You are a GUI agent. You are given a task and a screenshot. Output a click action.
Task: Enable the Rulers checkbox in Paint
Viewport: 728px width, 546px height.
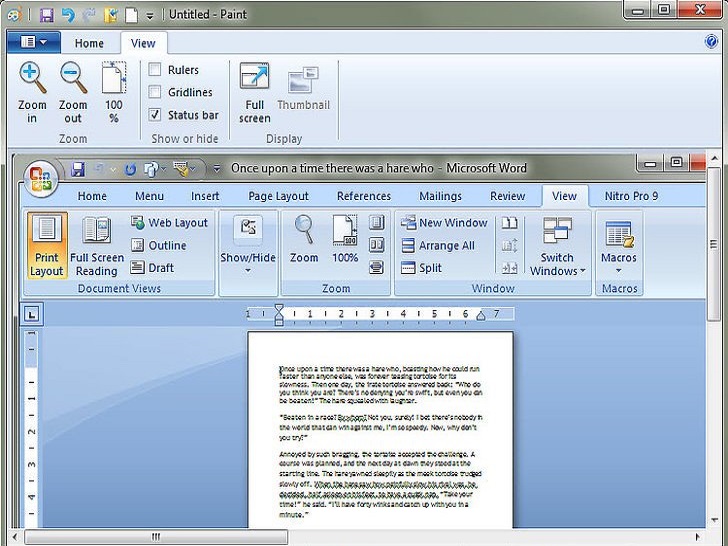[x=155, y=70]
